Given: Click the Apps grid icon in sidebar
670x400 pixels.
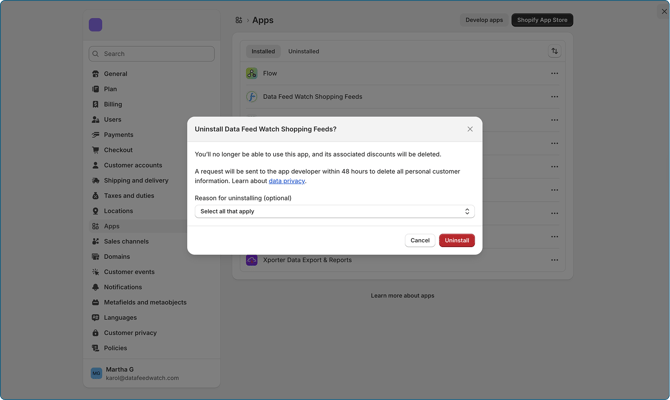Looking at the screenshot, I should [95, 226].
